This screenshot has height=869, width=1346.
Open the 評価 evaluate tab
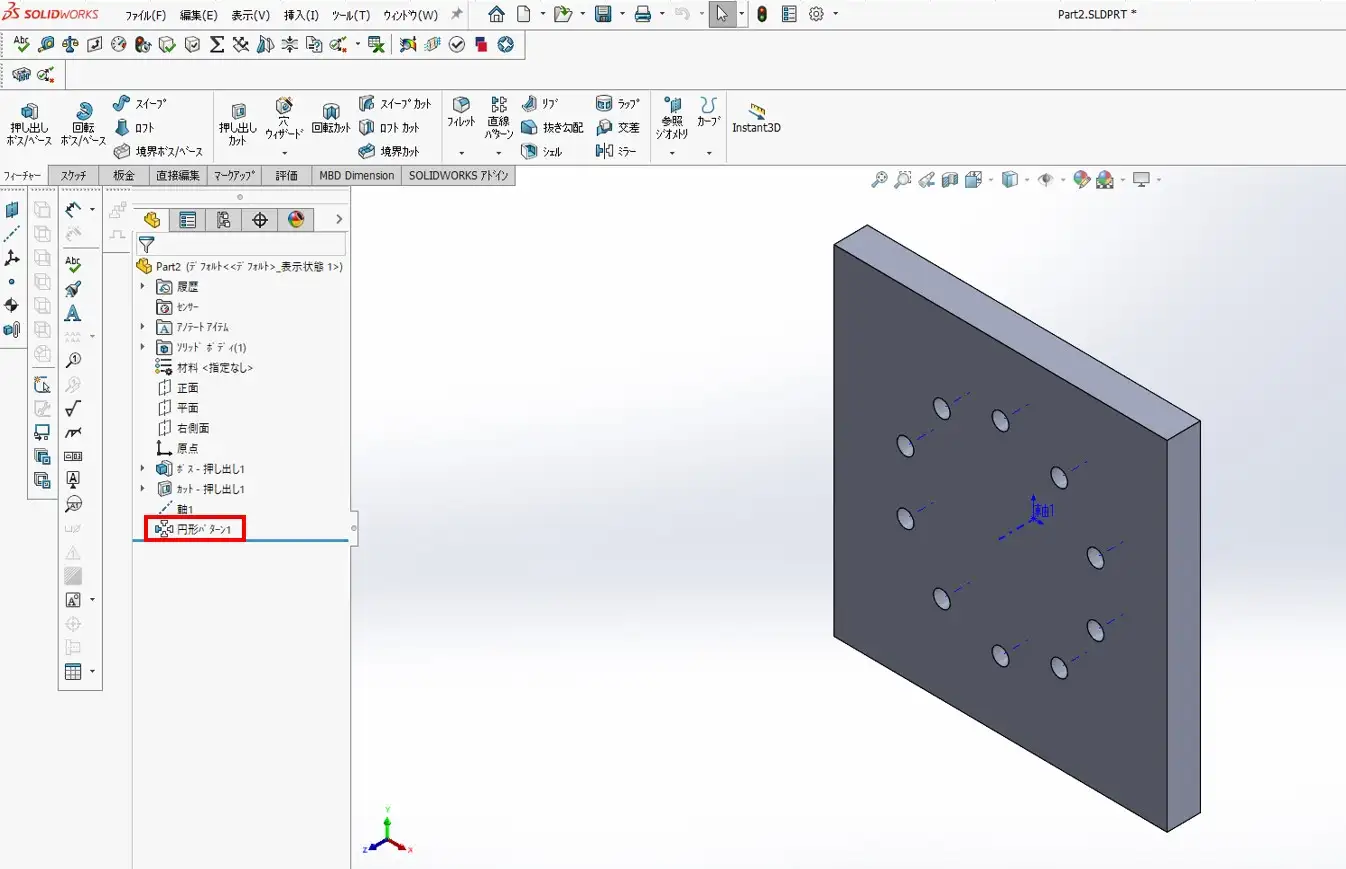(x=286, y=176)
